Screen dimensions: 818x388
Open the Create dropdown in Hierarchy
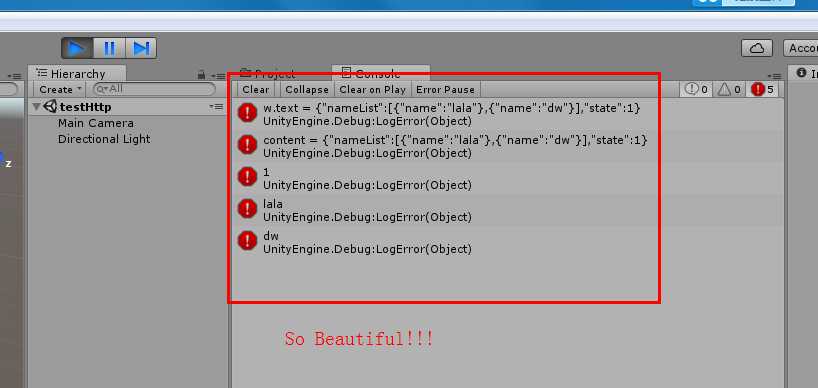60,89
